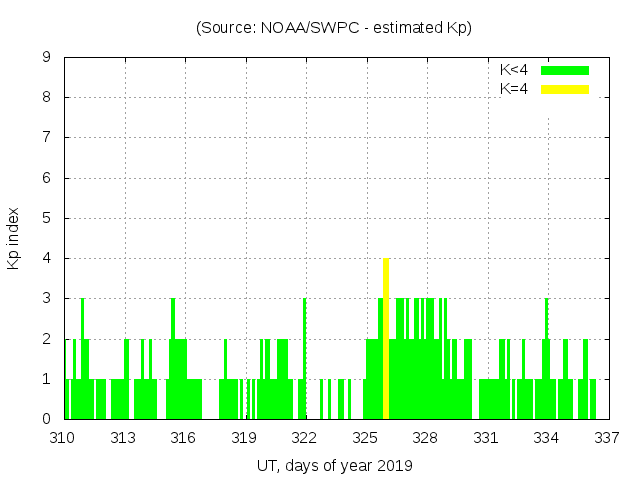
Task: Click the 'Kp index' y-axis label
Action: tap(14, 238)
